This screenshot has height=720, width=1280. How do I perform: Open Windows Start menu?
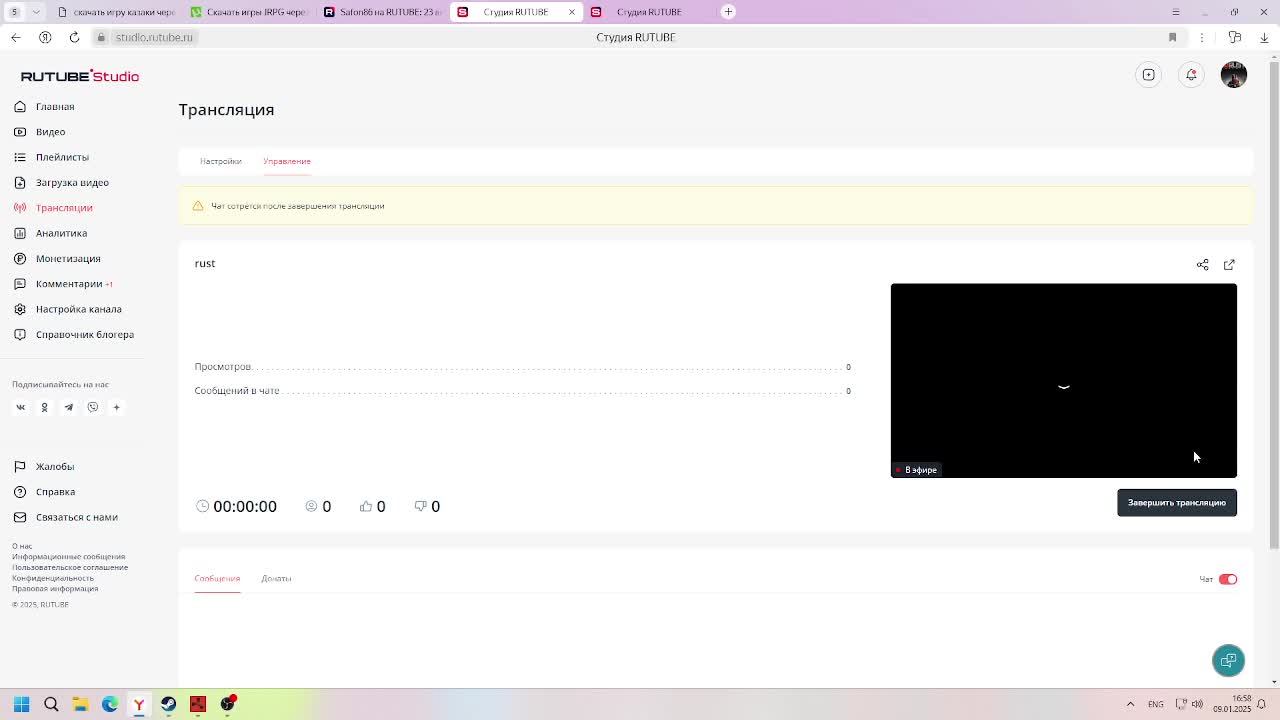click(21, 704)
